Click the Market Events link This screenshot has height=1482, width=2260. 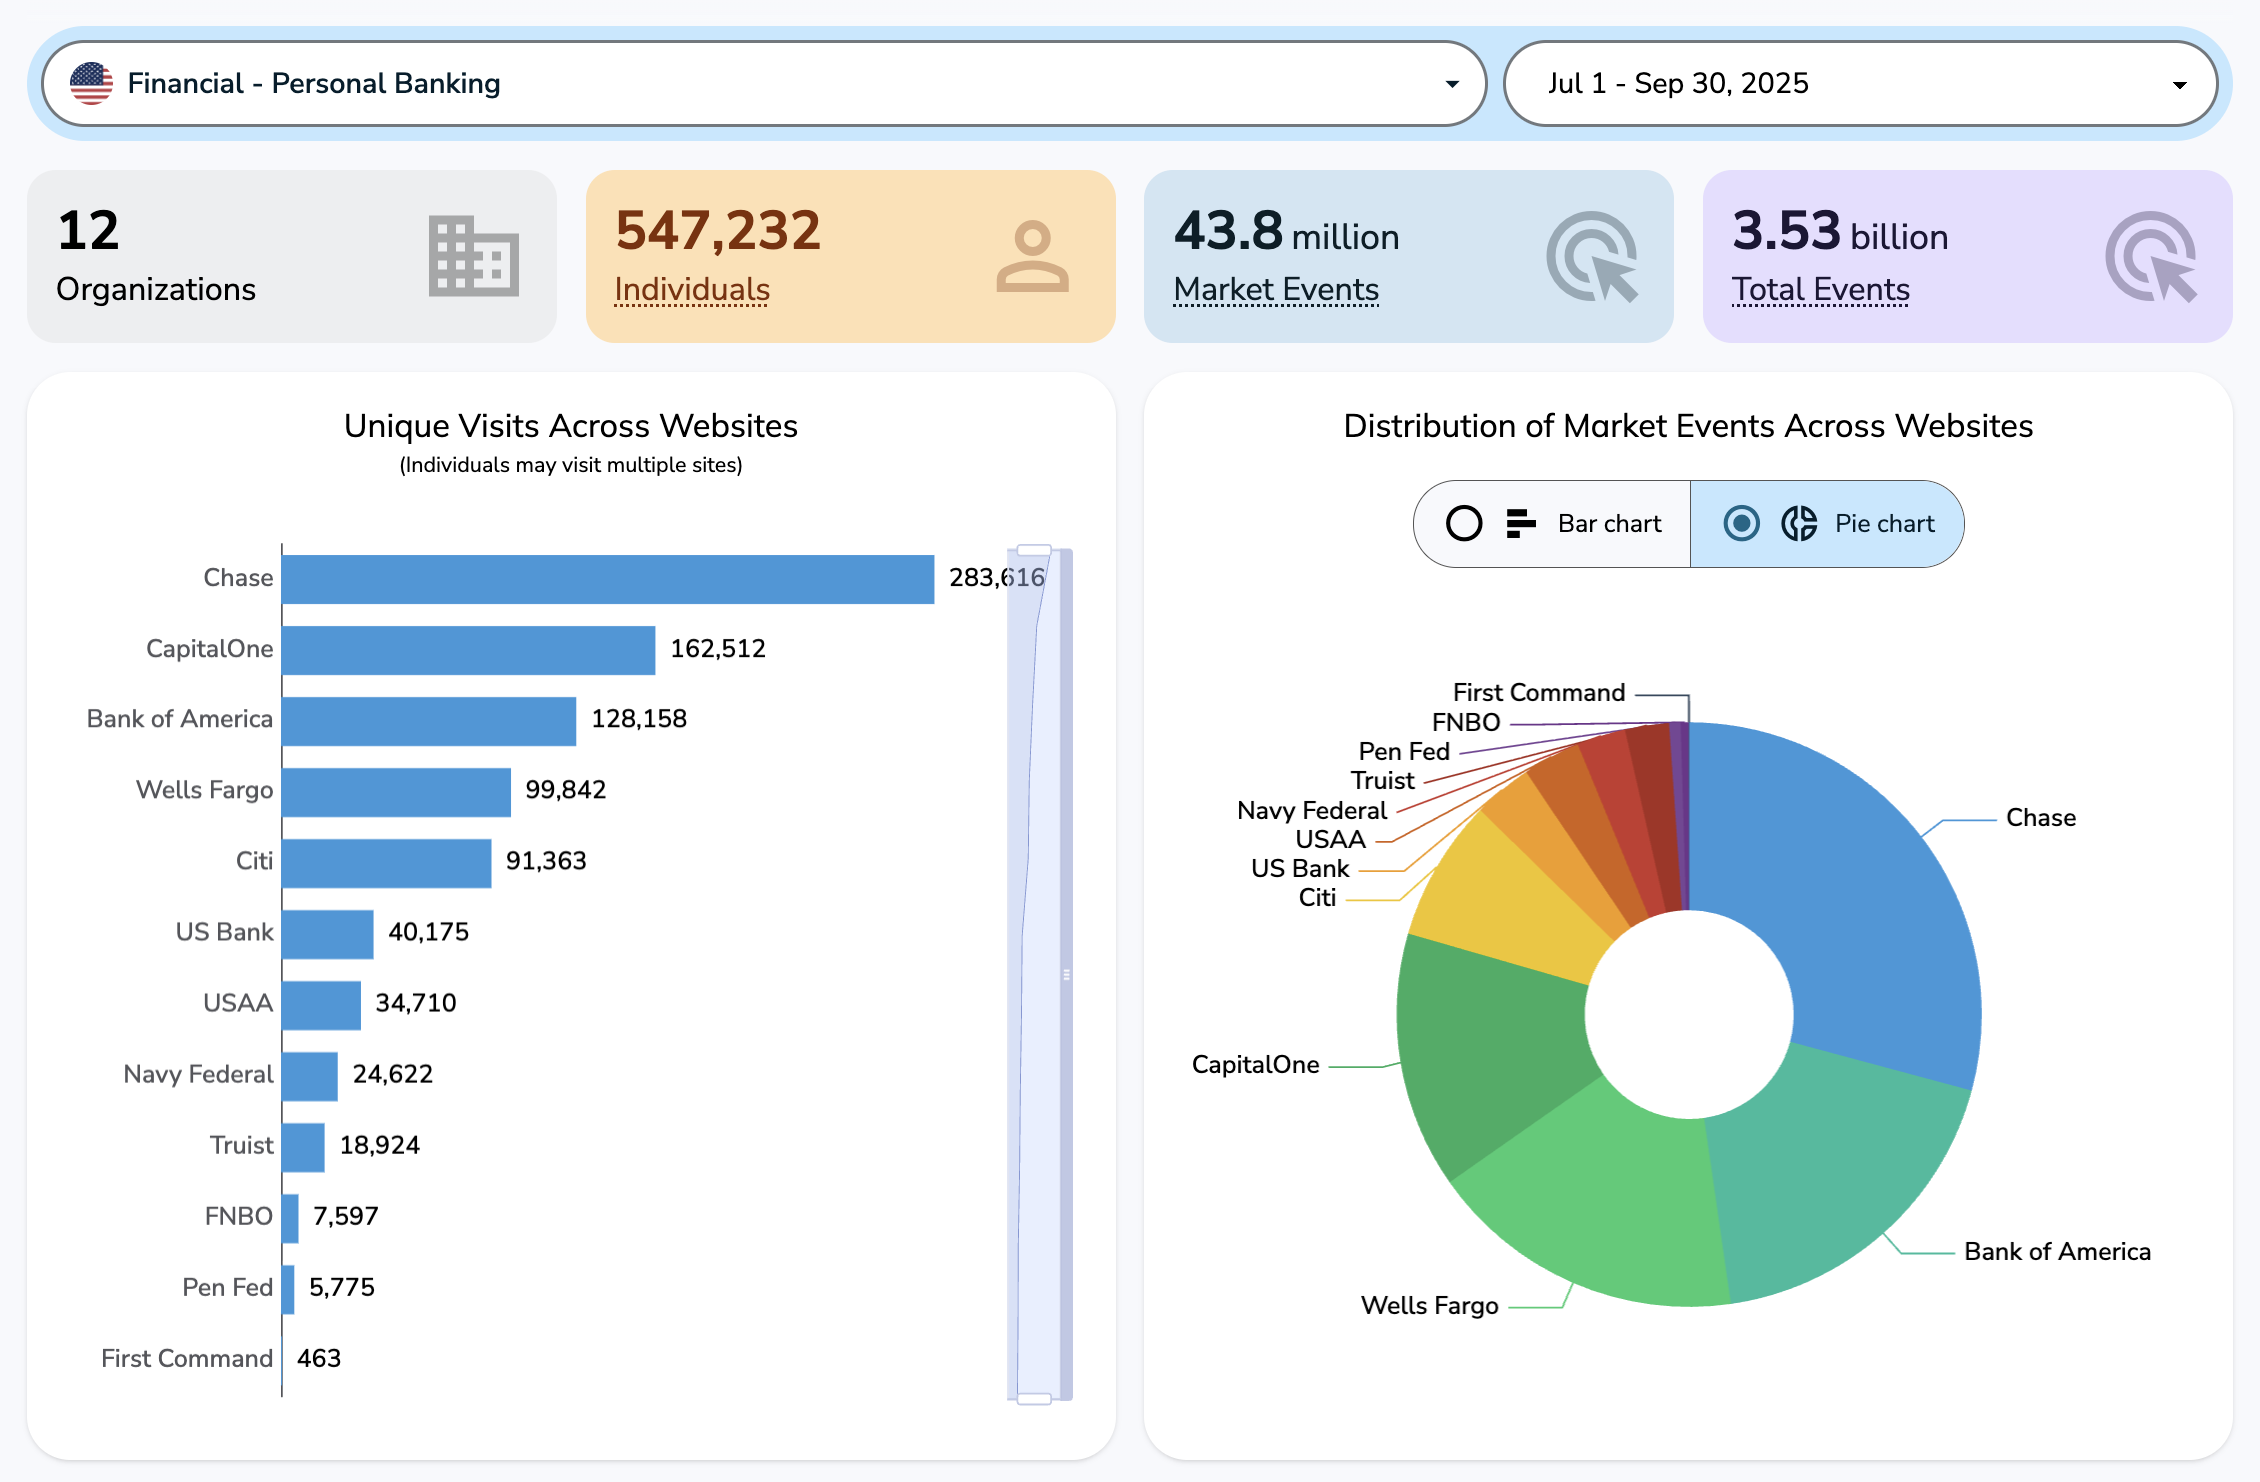tap(1276, 289)
